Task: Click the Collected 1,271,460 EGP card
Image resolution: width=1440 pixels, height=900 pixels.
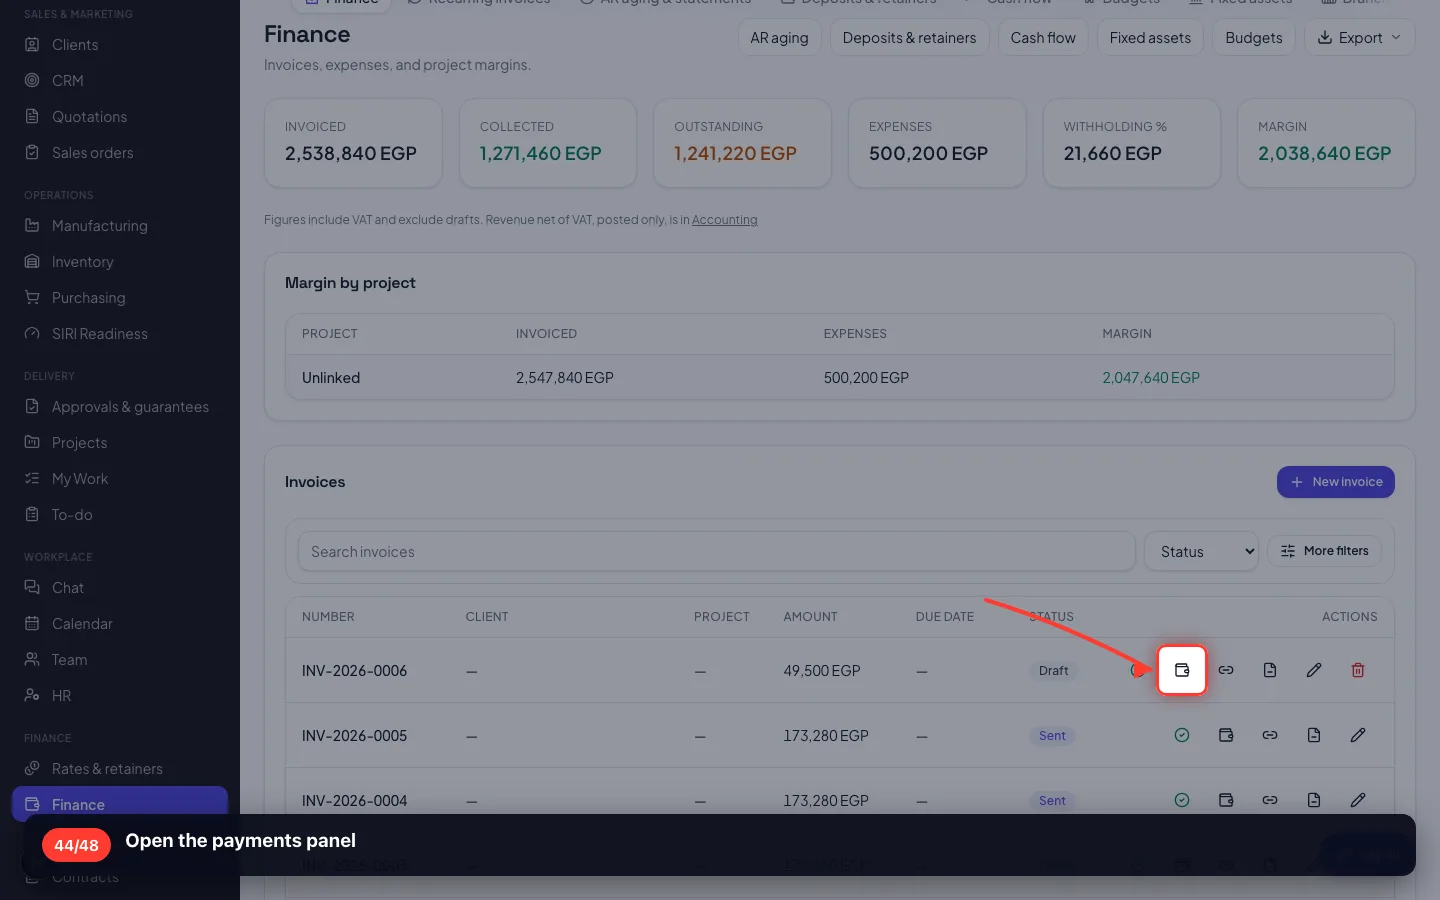Action: tap(548, 143)
